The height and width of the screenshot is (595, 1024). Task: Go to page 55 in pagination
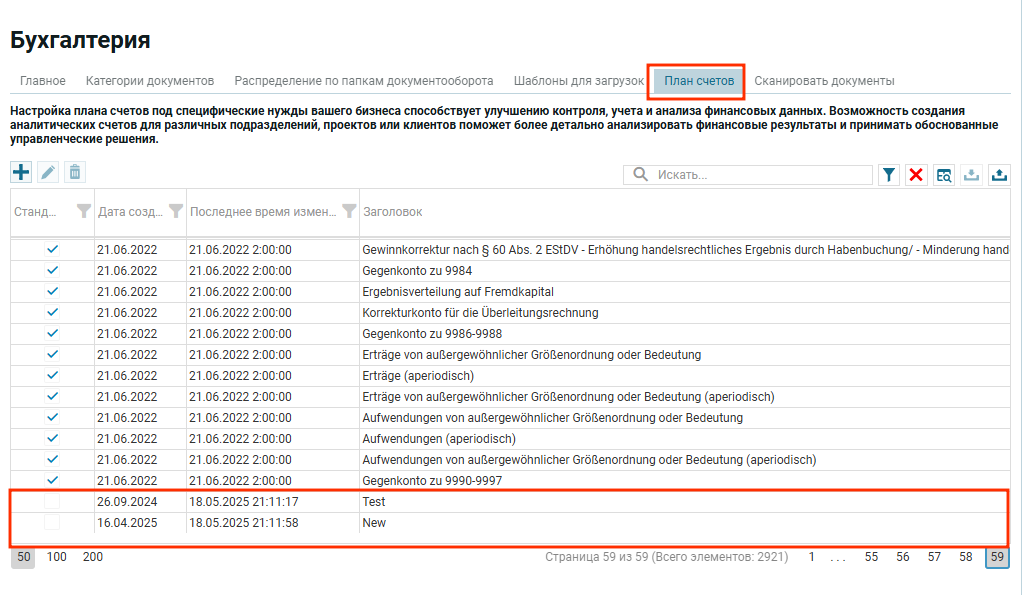(x=871, y=557)
